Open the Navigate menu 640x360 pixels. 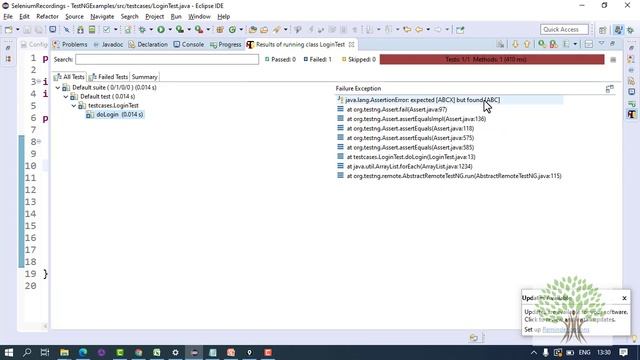tap(102, 16)
